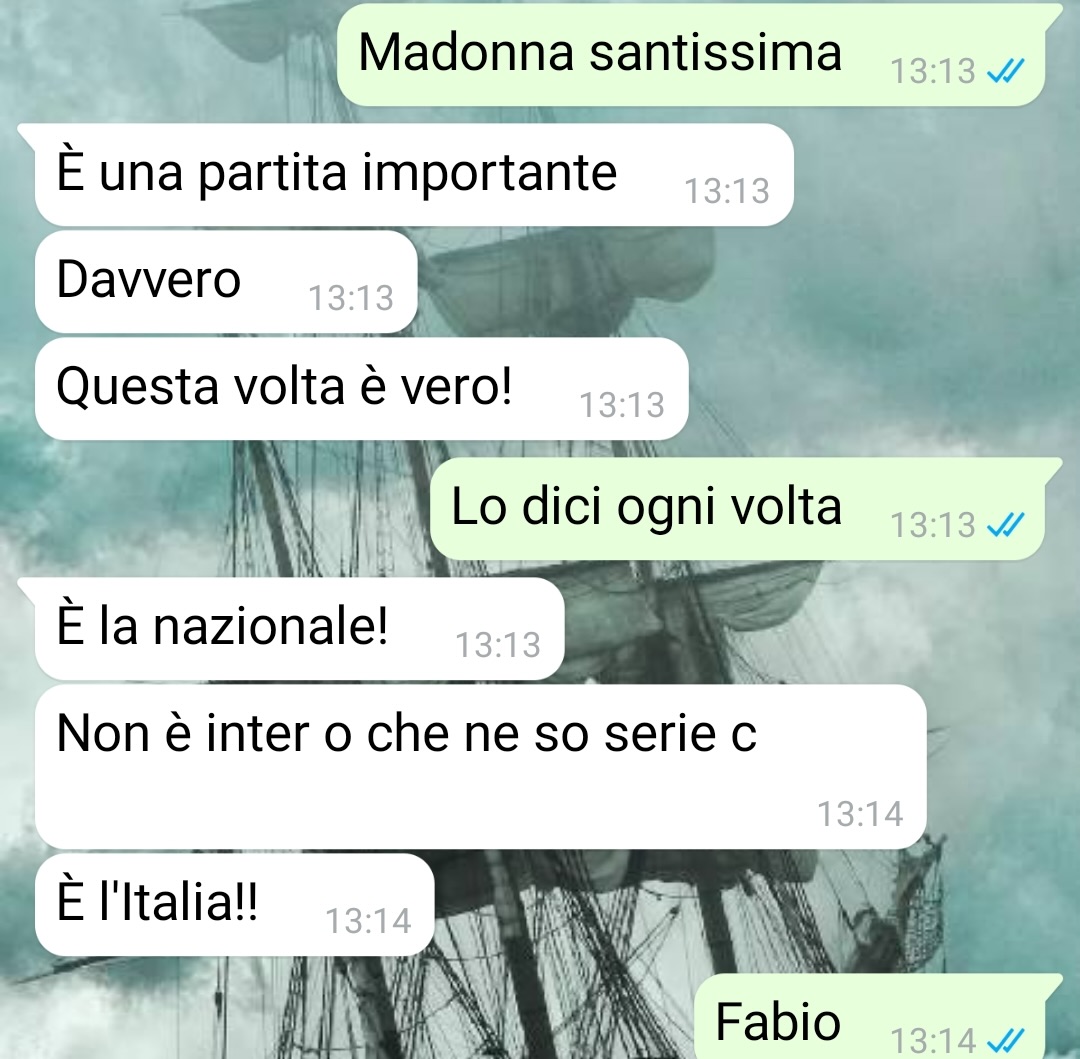Screen dimensions: 1080x1059
Task: Tap the 13:13 timestamp next to È la nazionale!
Action: point(498,645)
